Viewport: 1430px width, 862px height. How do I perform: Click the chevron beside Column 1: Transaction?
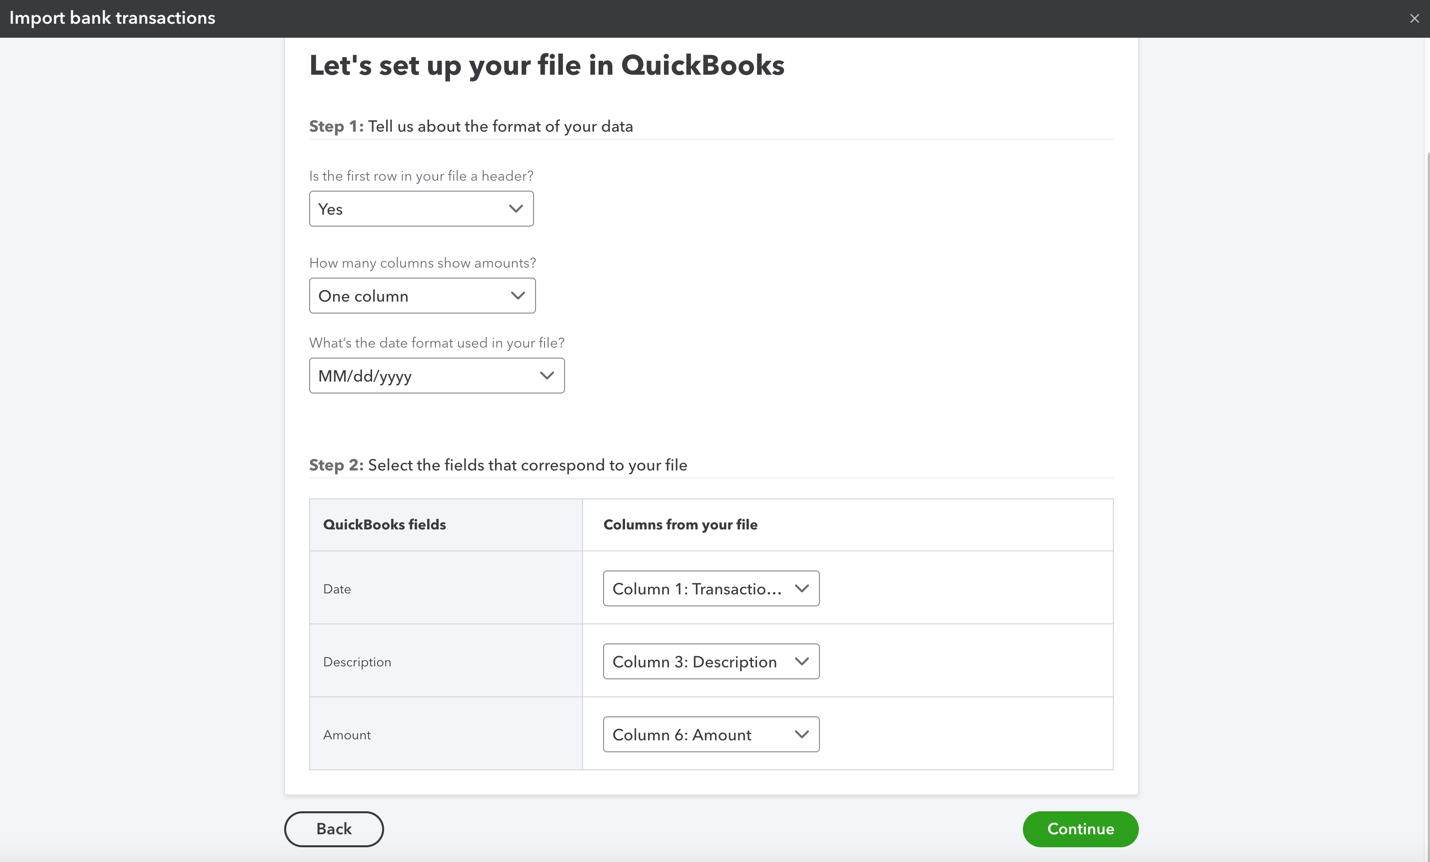[x=801, y=588]
